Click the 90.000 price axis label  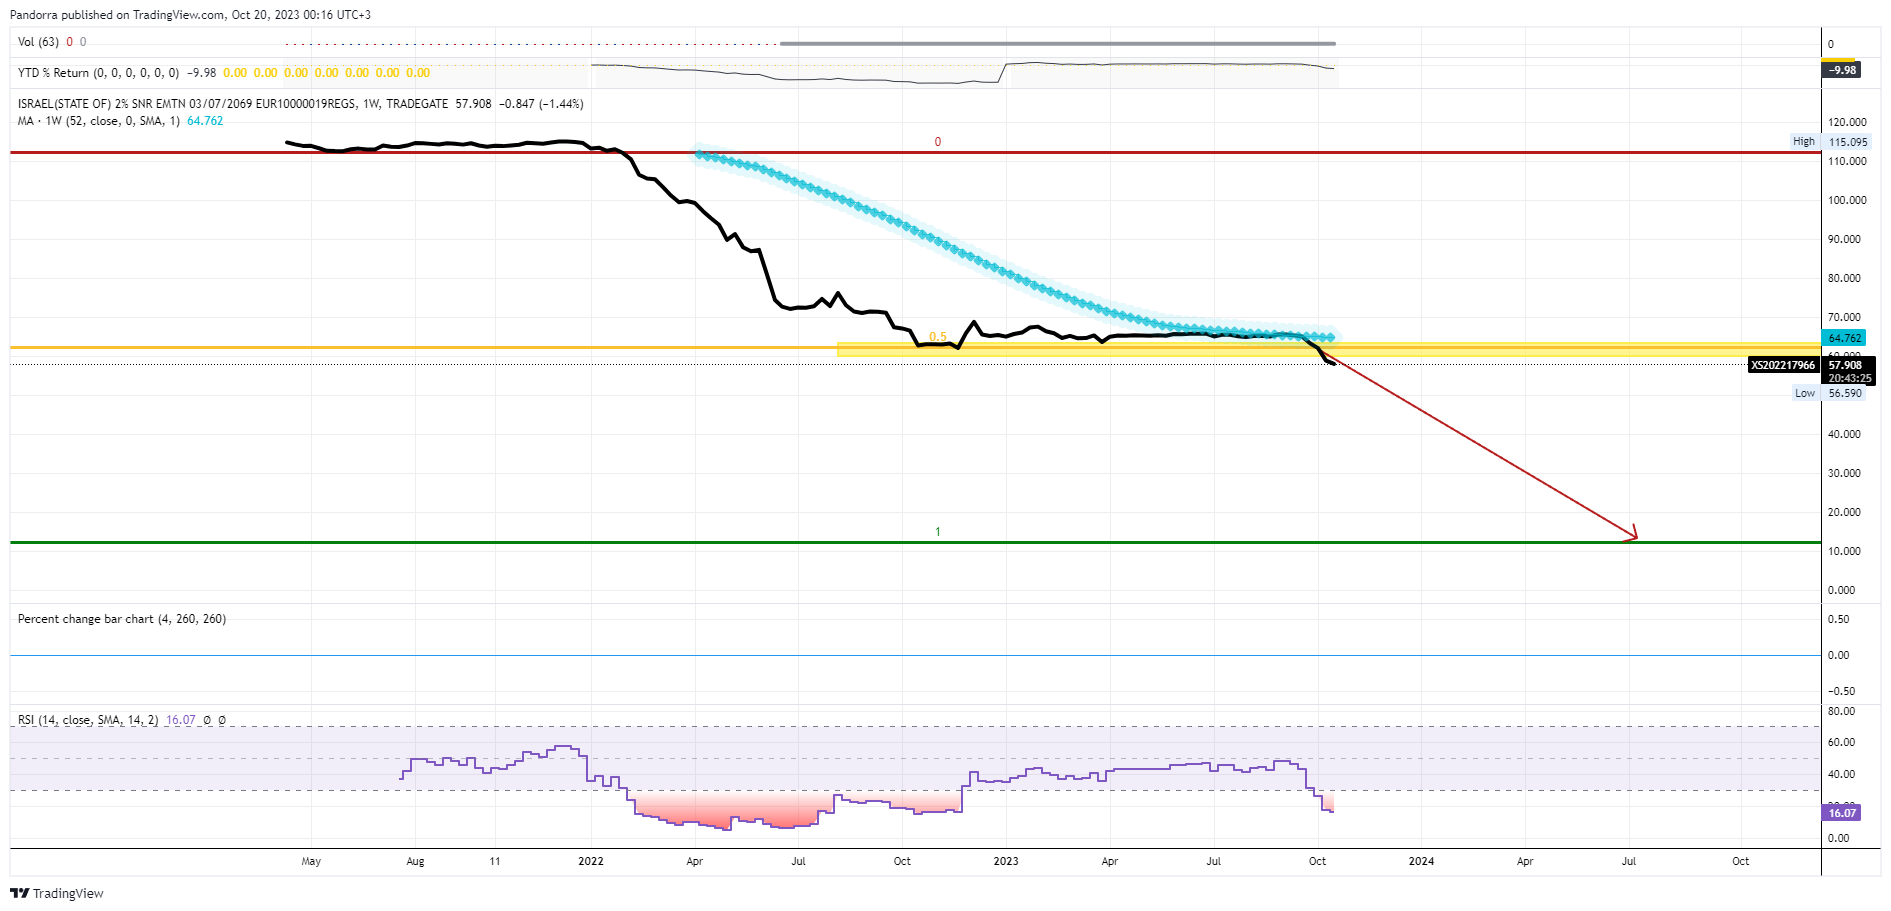[1844, 239]
